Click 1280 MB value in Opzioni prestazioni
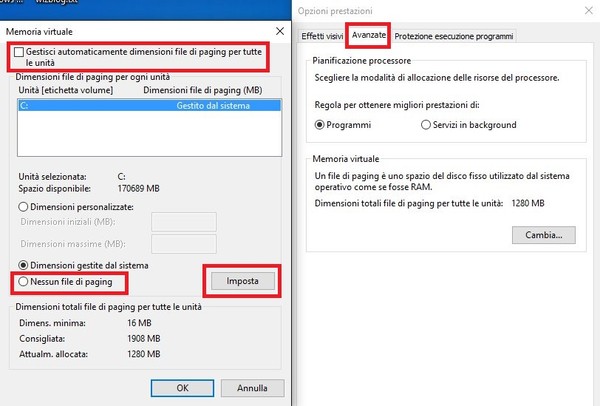Screen dimensions: 600x406 528,203
